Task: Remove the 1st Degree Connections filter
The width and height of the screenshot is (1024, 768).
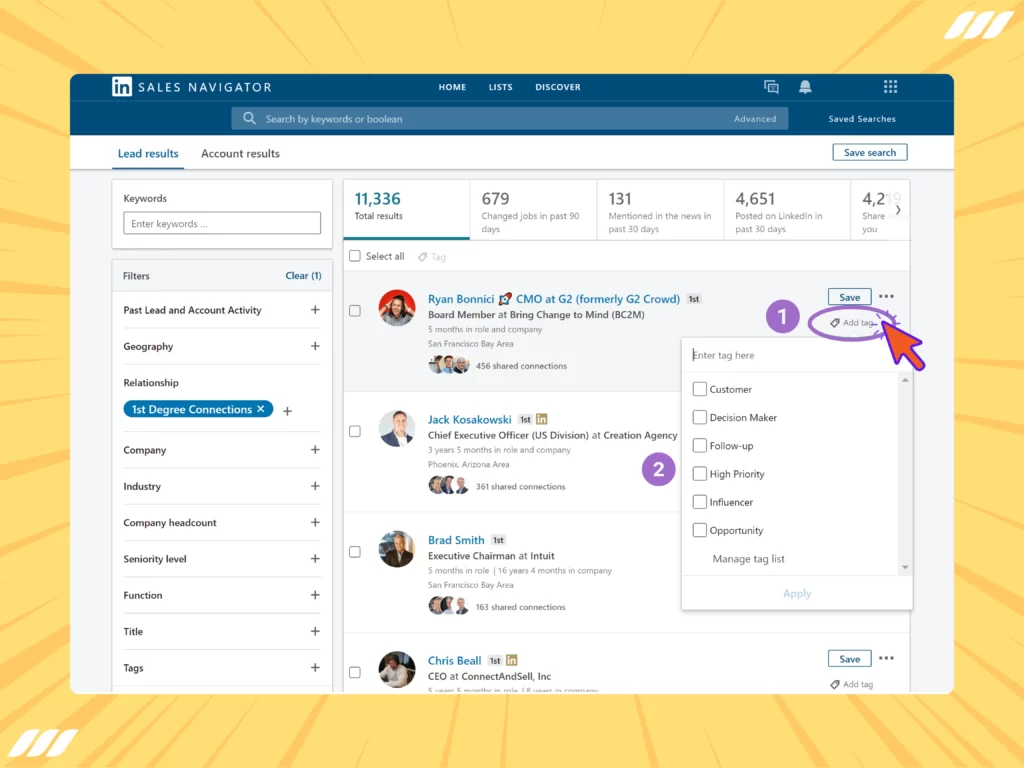Action: point(261,409)
